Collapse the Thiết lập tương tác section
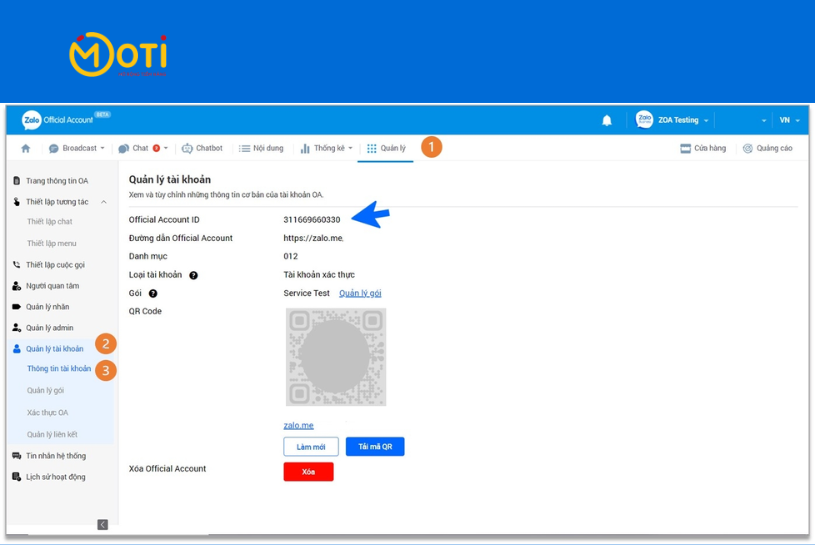 [103, 202]
